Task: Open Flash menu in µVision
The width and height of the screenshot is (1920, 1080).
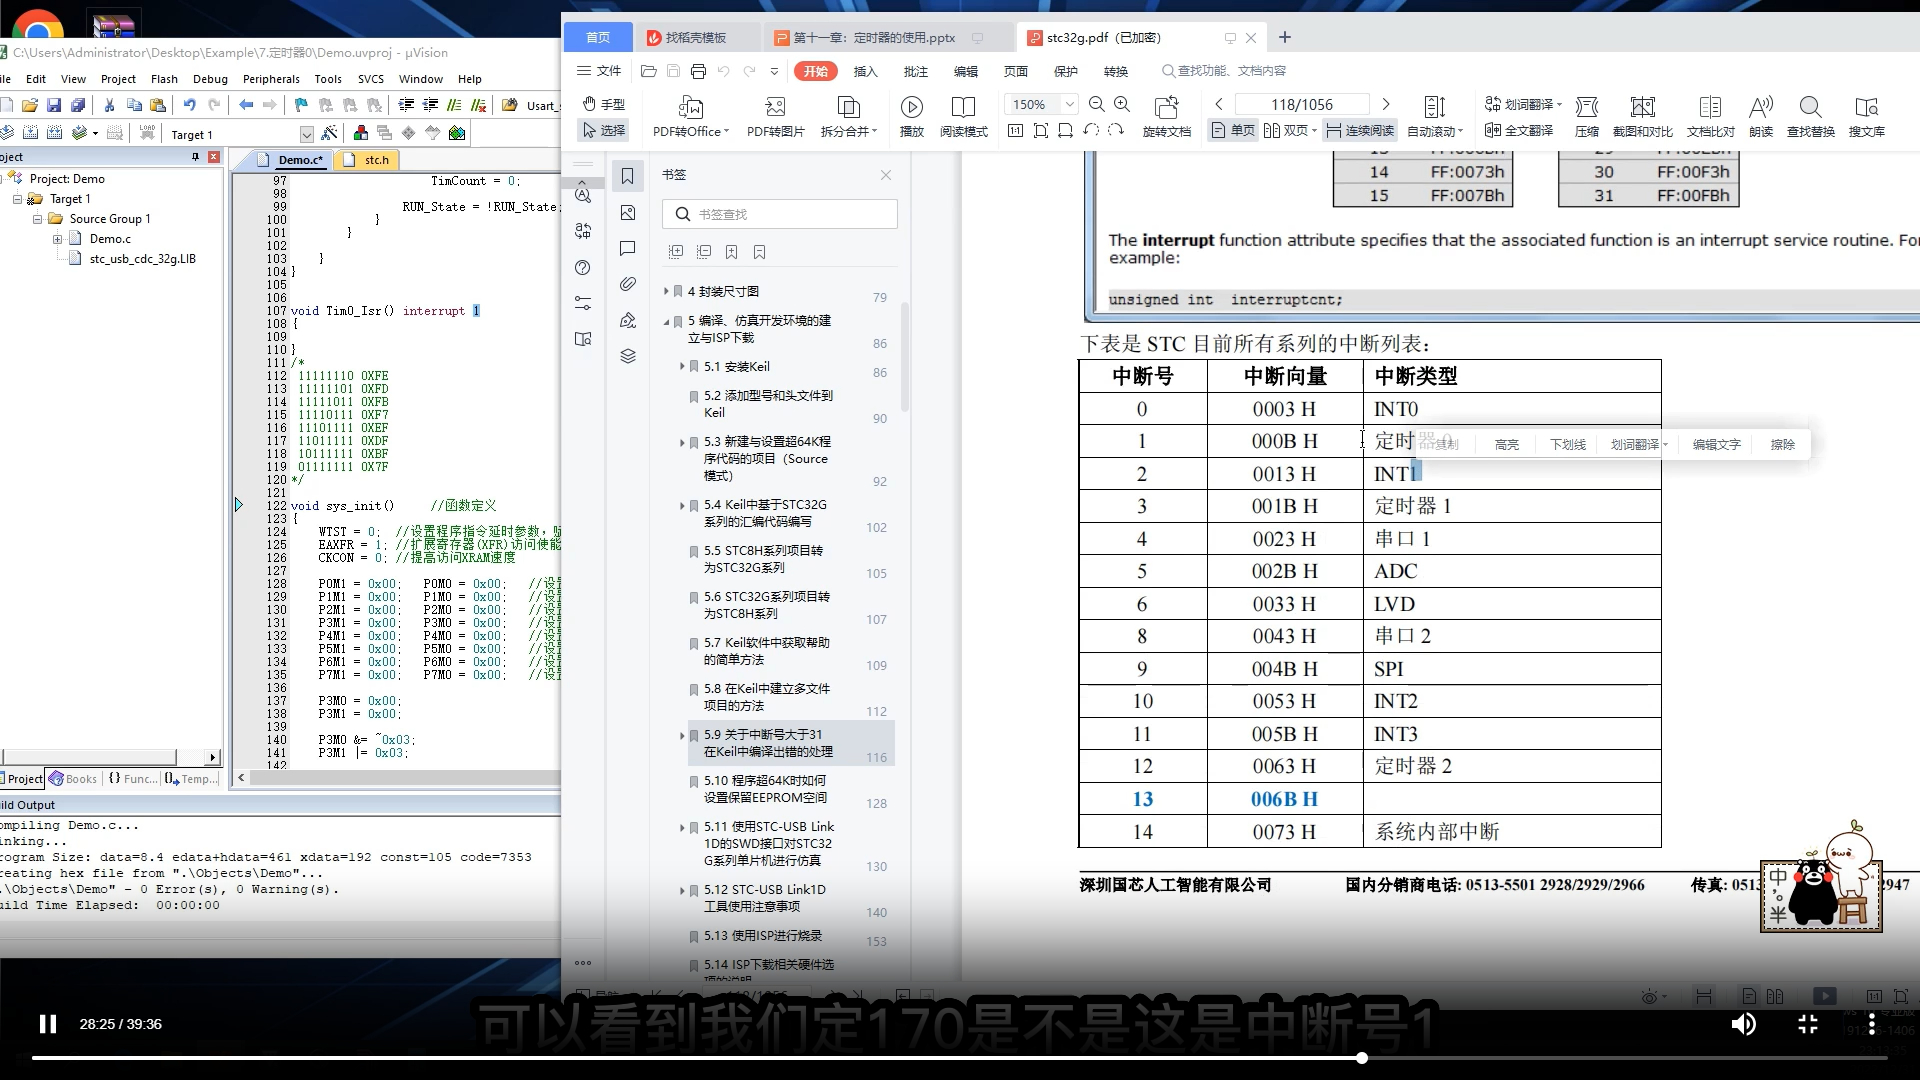Action: tap(164, 79)
